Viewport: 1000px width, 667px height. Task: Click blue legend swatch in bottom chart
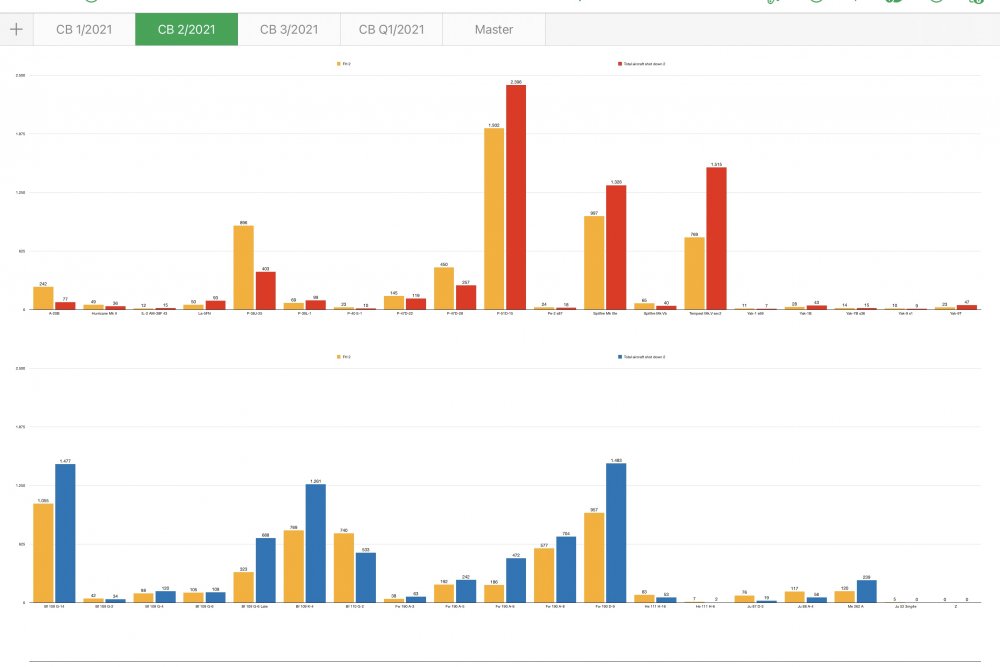[621, 356]
